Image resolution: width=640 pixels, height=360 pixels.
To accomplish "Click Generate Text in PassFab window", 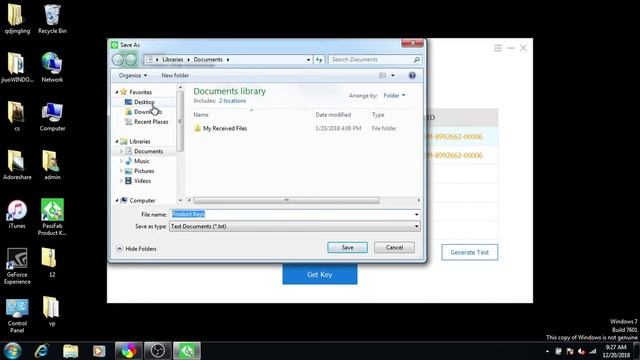I will point(469,252).
